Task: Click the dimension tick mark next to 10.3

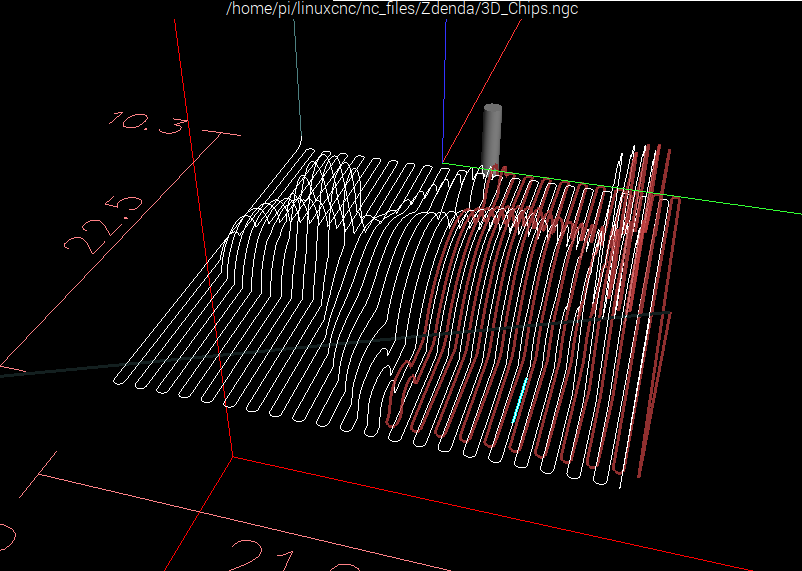Action: coord(220,132)
